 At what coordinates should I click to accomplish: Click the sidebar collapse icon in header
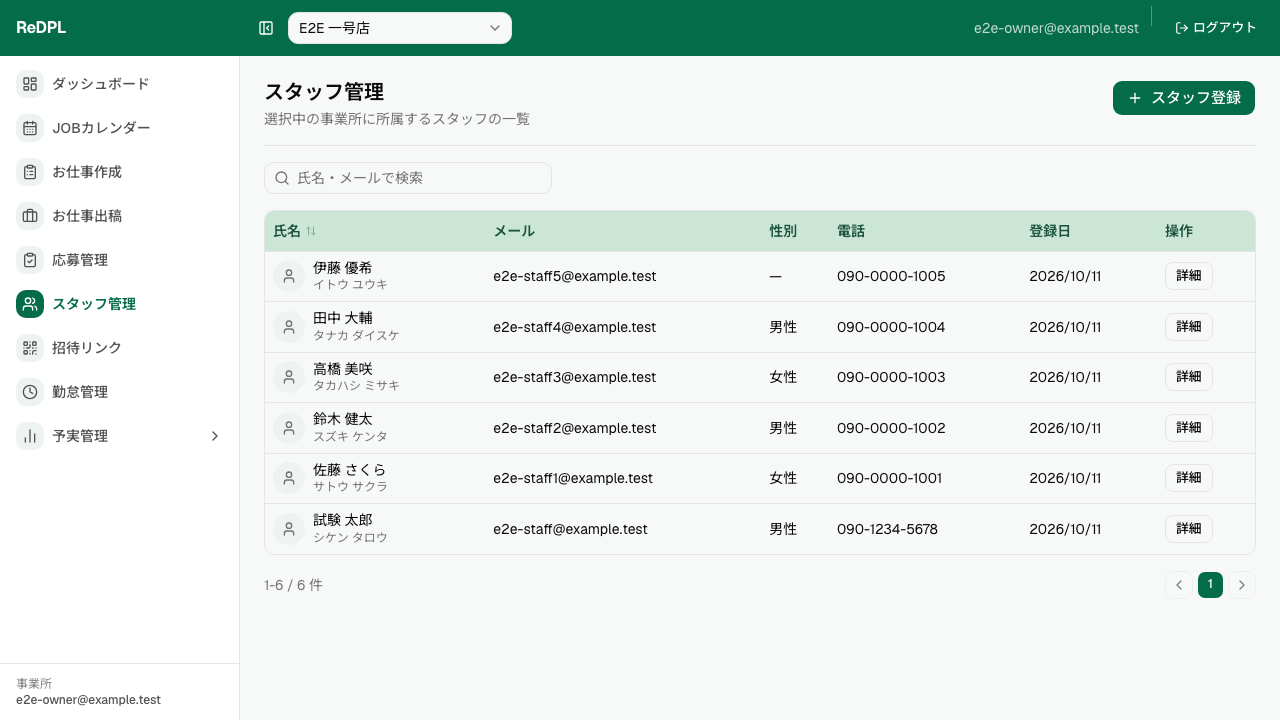click(x=266, y=28)
